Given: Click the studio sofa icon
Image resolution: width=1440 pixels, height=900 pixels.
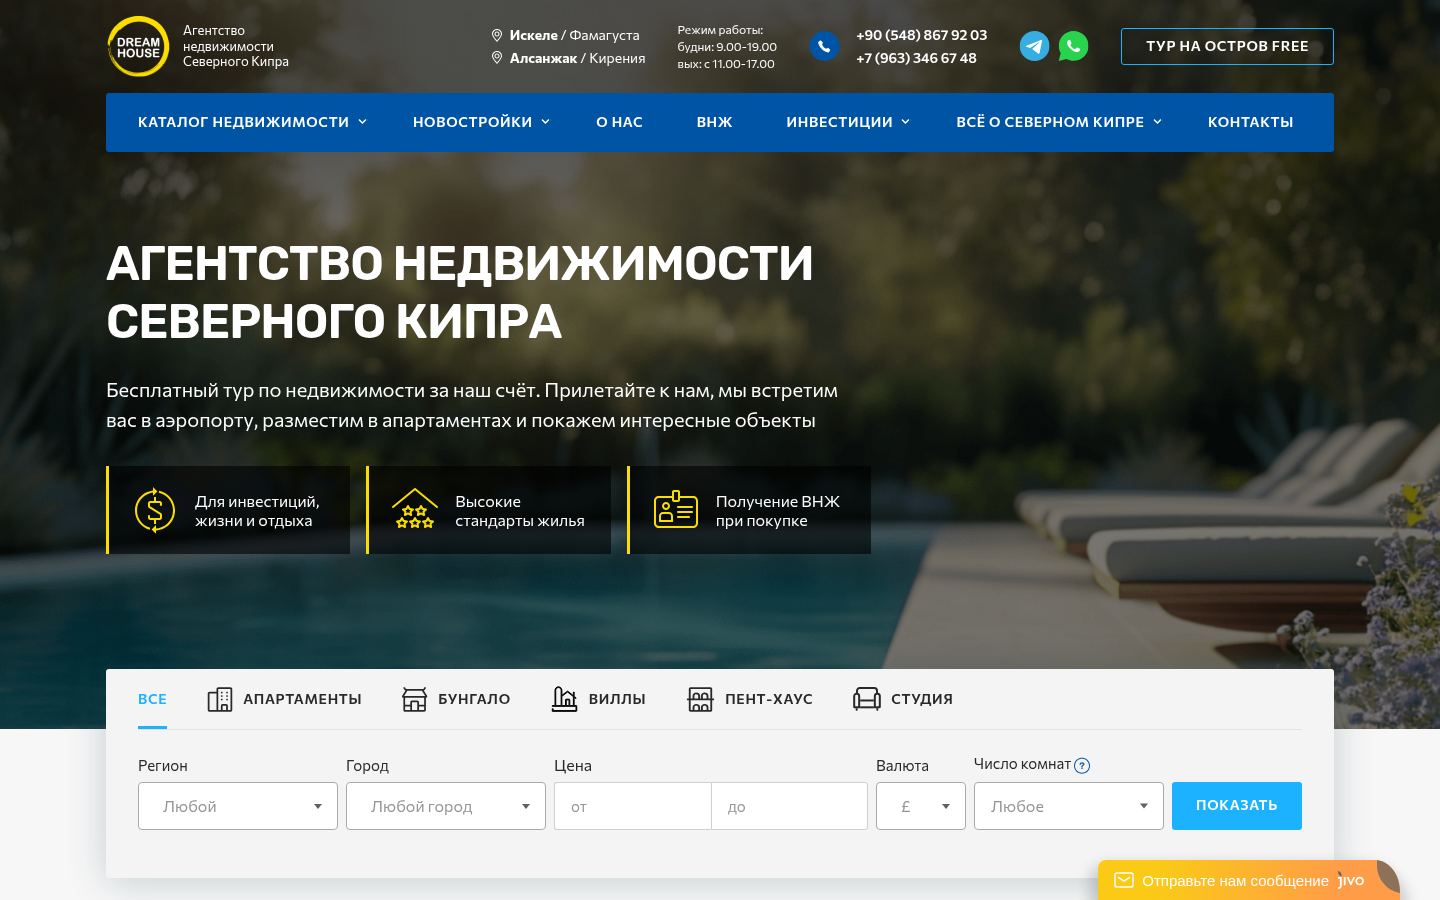Looking at the screenshot, I should point(866,699).
